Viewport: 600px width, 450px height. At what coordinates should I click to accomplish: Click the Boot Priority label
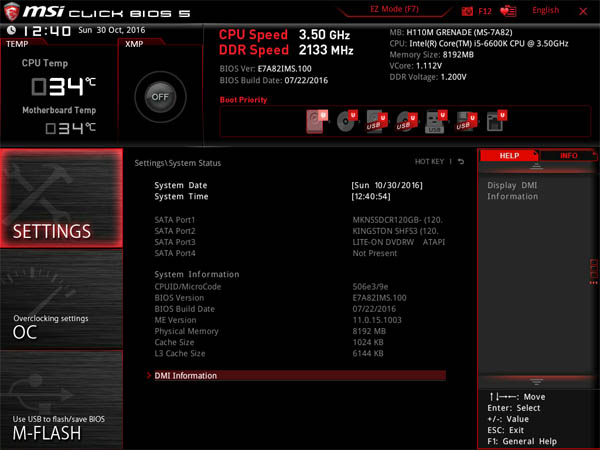tap(243, 100)
